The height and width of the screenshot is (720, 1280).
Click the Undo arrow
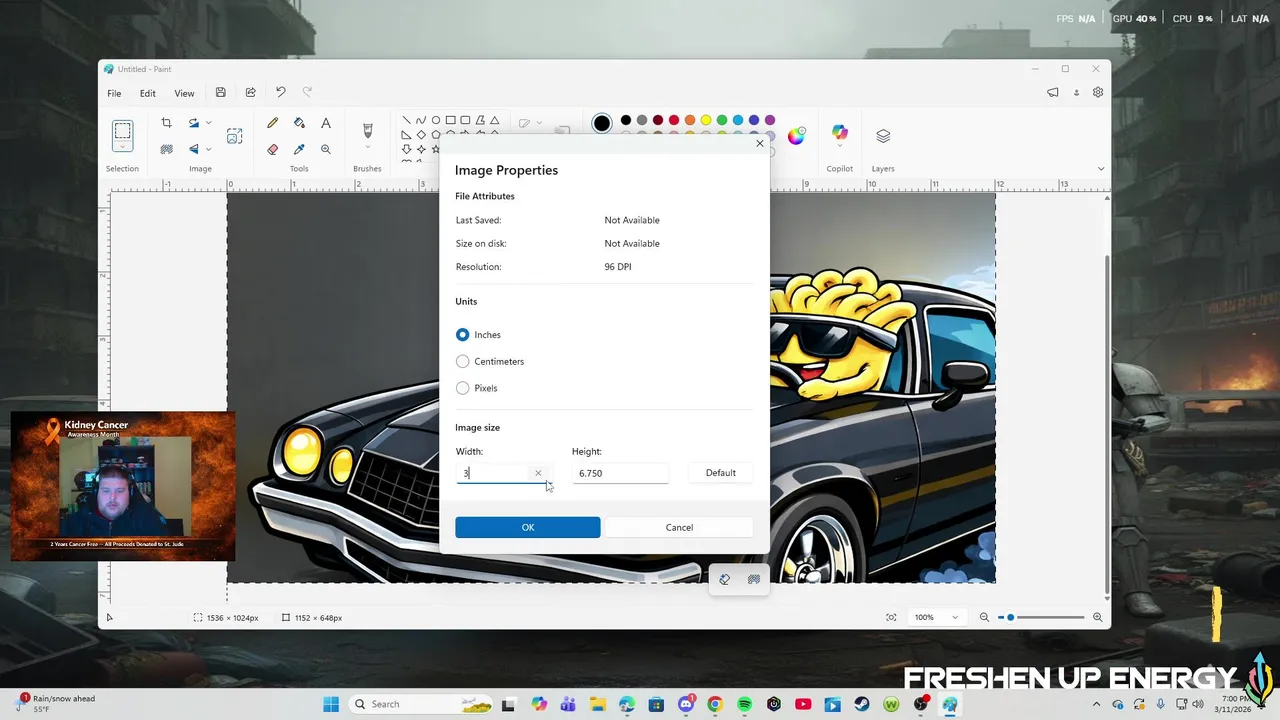pyautogui.click(x=280, y=93)
